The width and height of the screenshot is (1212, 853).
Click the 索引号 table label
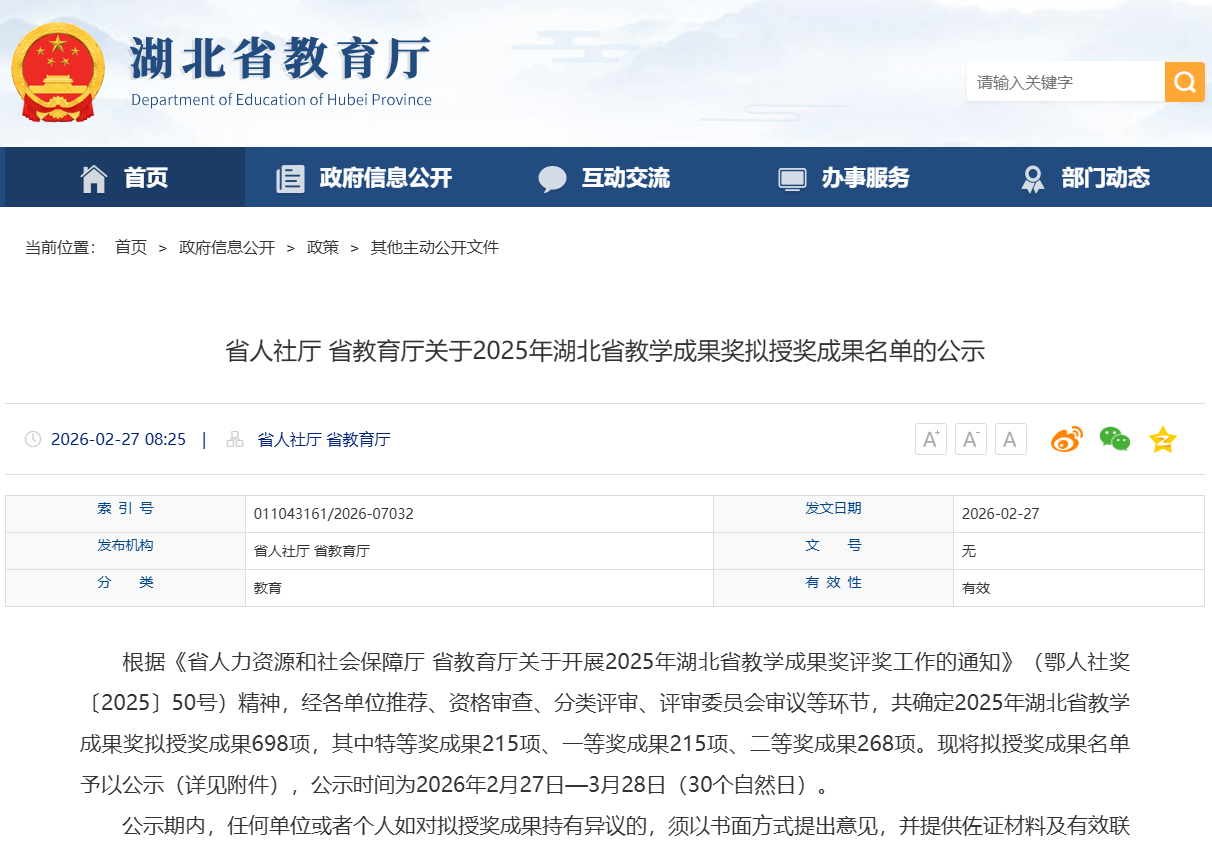[x=125, y=508]
